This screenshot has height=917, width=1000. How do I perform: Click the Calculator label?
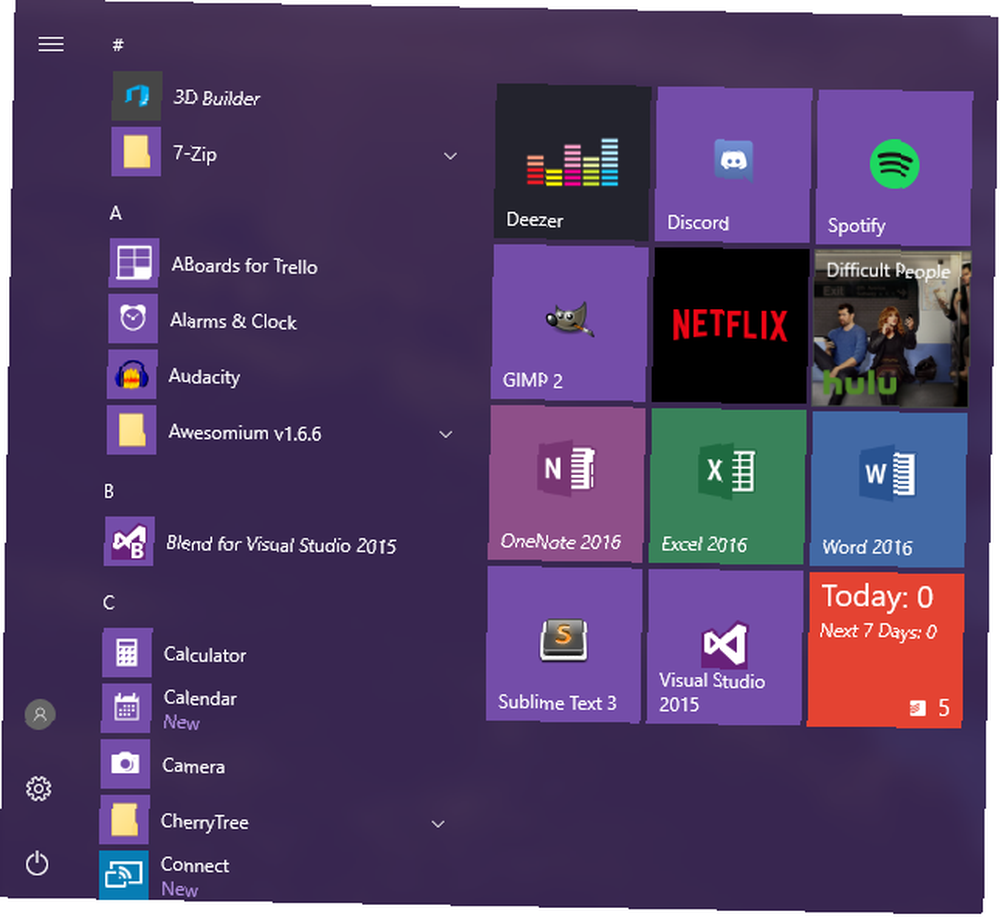click(205, 655)
